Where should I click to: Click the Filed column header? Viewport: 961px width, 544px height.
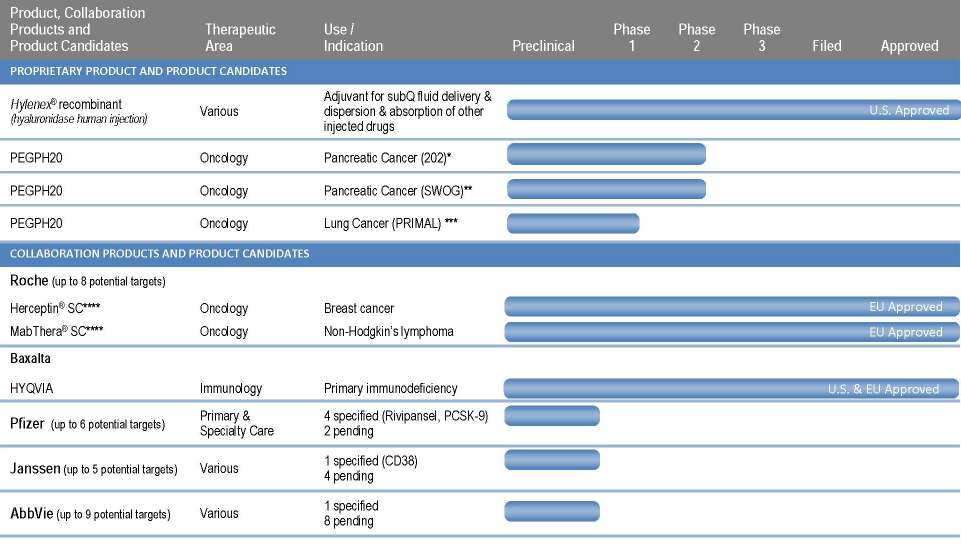click(826, 46)
